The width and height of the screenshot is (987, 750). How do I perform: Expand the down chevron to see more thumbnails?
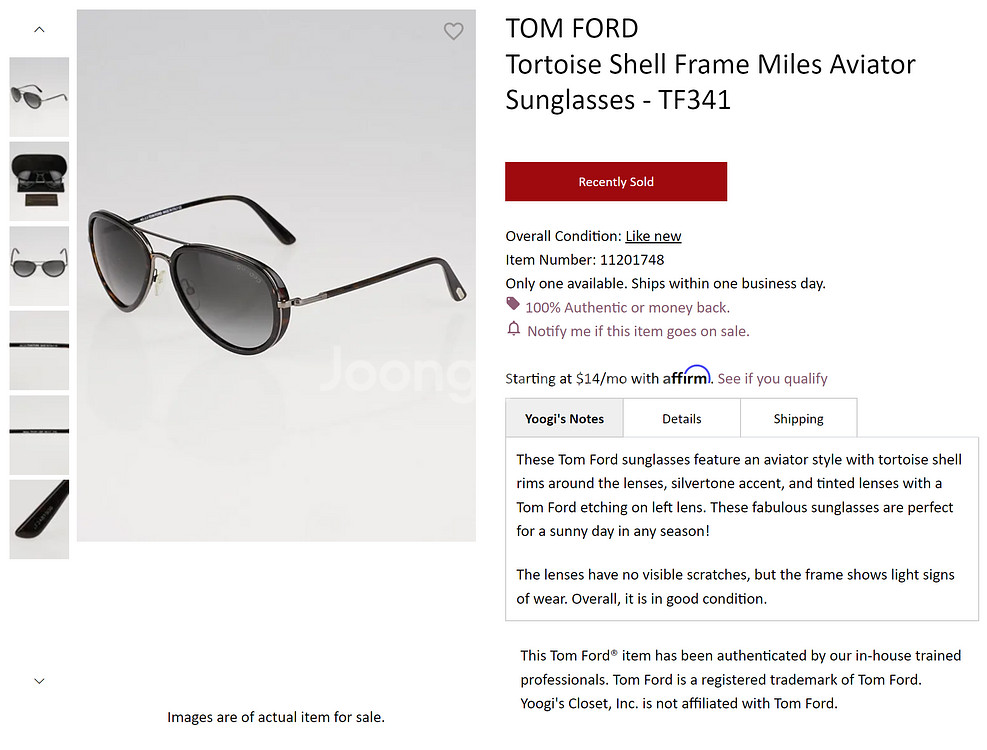point(39,680)
